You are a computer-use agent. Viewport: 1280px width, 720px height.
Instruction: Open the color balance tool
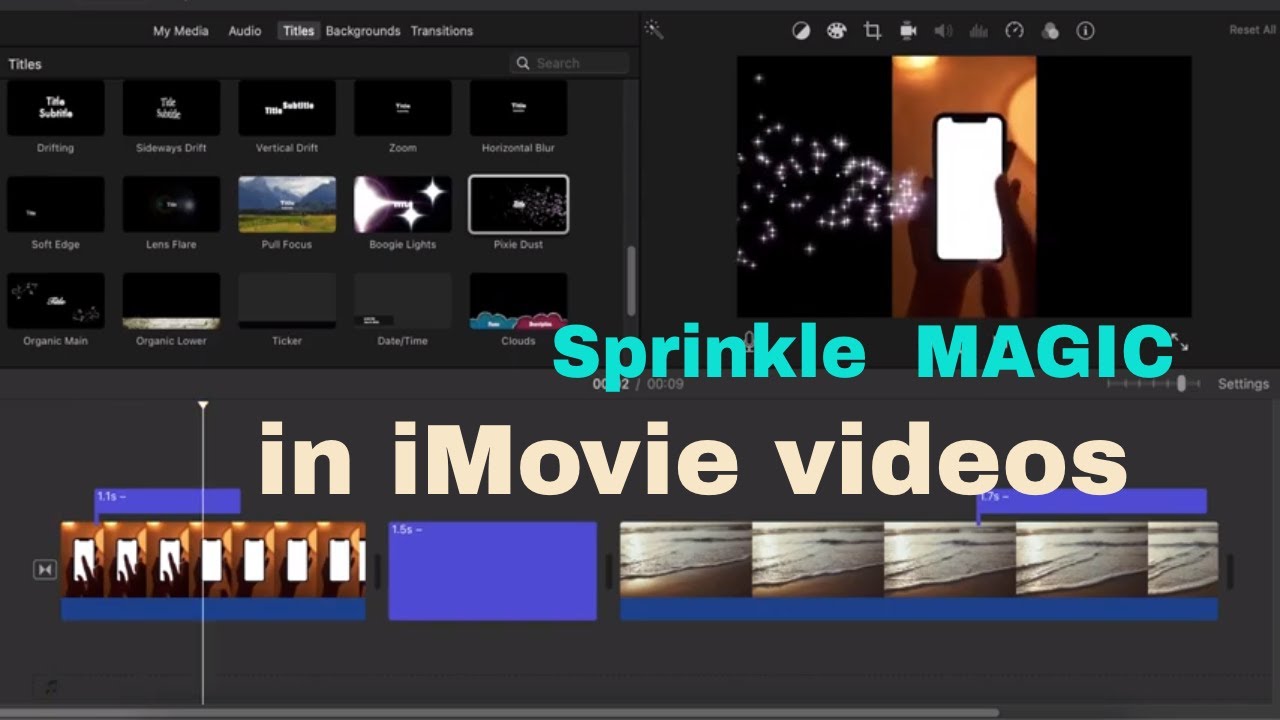tap(801, 31)
